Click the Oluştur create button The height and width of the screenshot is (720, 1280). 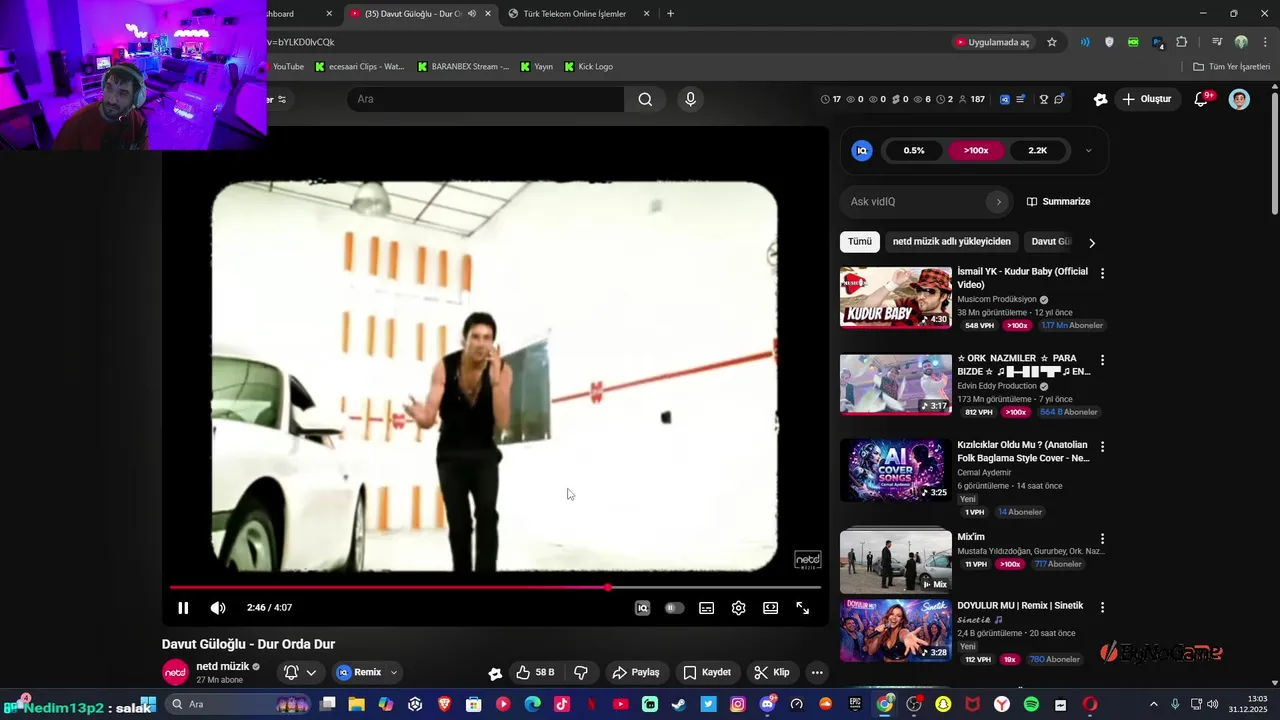coord(1146,99)
